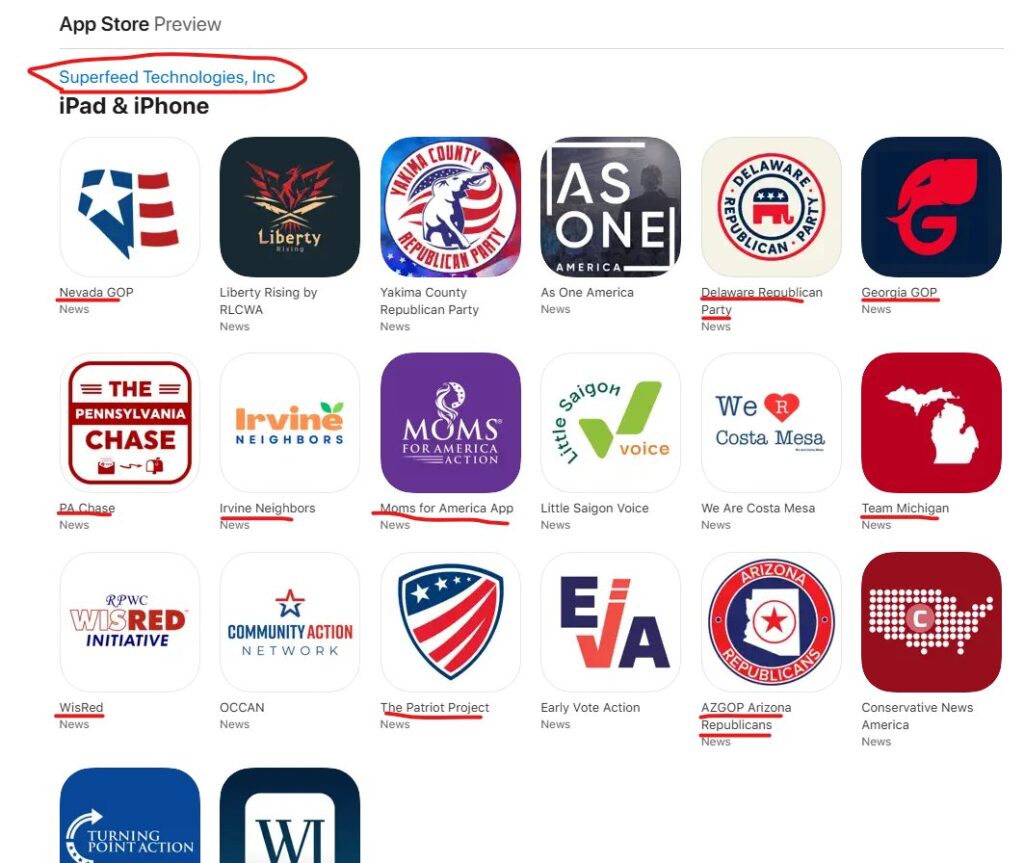The image size is (1024, 863).
Task: Click the Liberty Rising phoenix app icon
Action: (290, 206)
